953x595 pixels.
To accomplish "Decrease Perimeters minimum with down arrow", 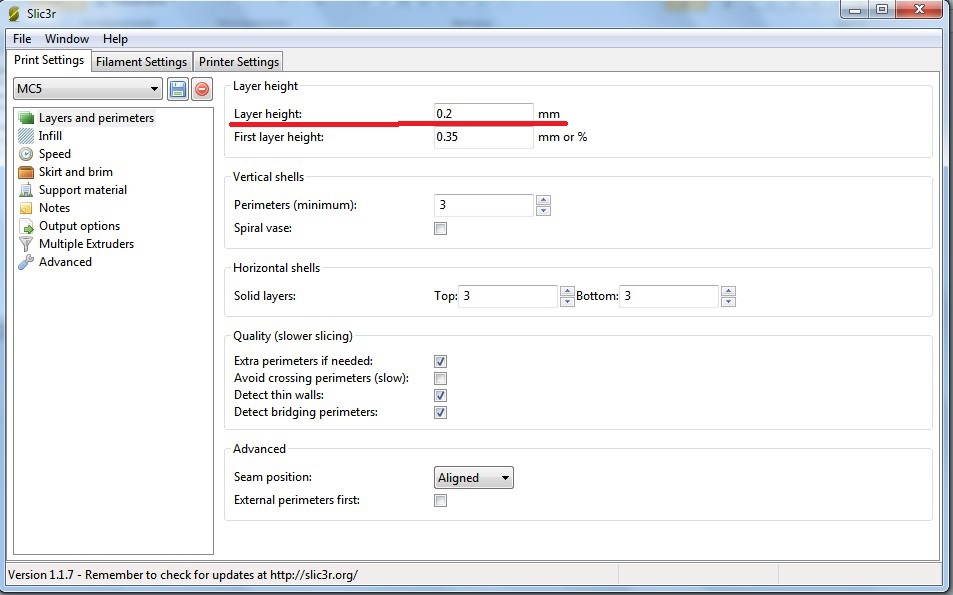I will (x=543, y=211).
